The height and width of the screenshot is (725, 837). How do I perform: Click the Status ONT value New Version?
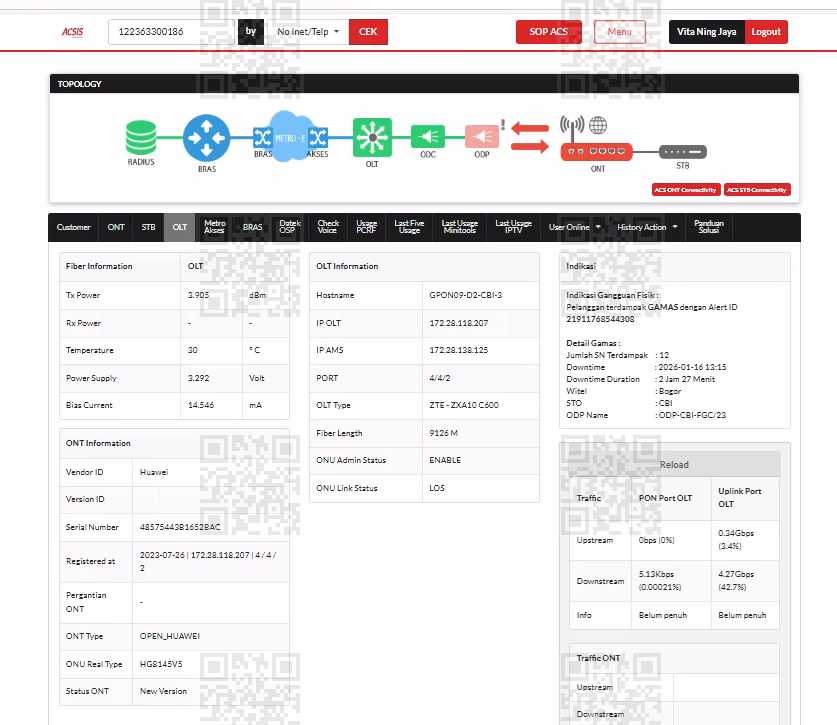coord(163,691)
